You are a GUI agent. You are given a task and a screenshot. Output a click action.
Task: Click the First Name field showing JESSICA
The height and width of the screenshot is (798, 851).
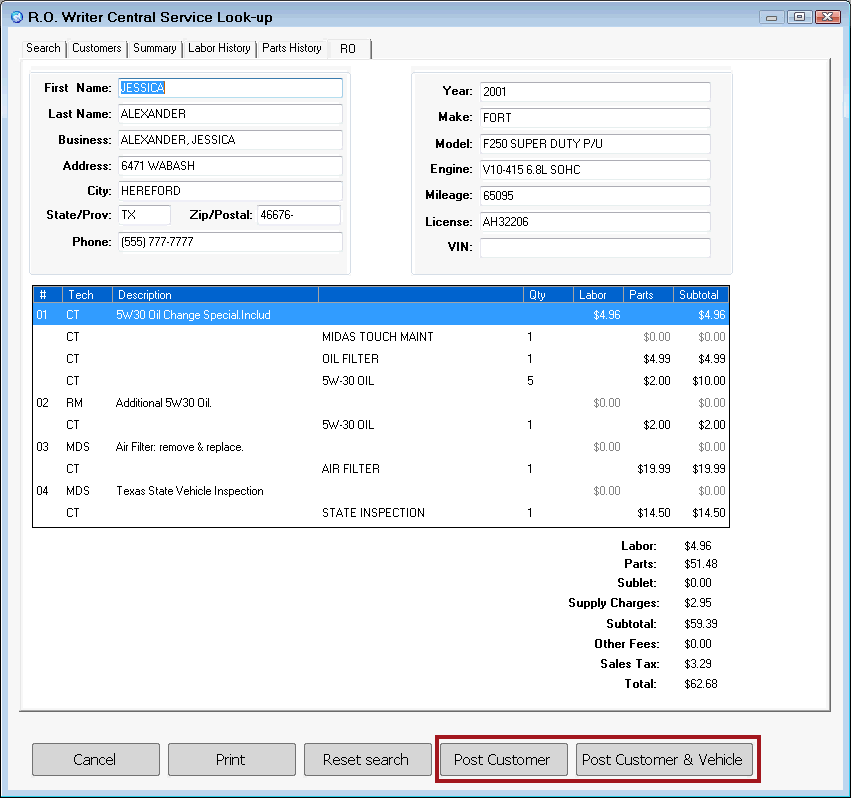coord(230,88)
